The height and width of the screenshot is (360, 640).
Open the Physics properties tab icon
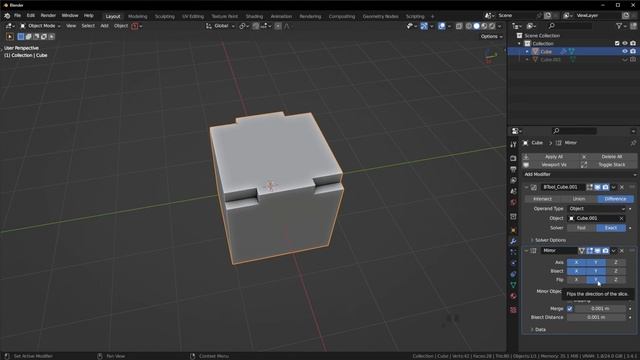click(x=513, y=263)
